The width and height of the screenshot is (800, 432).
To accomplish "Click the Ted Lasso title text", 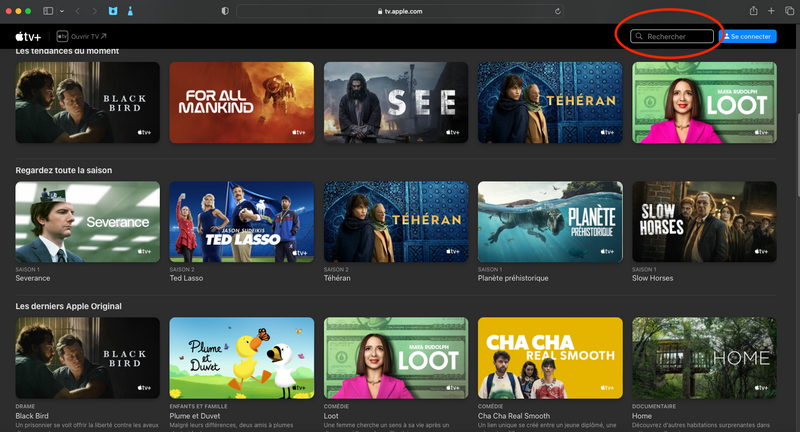I will [x=186, y=278].
